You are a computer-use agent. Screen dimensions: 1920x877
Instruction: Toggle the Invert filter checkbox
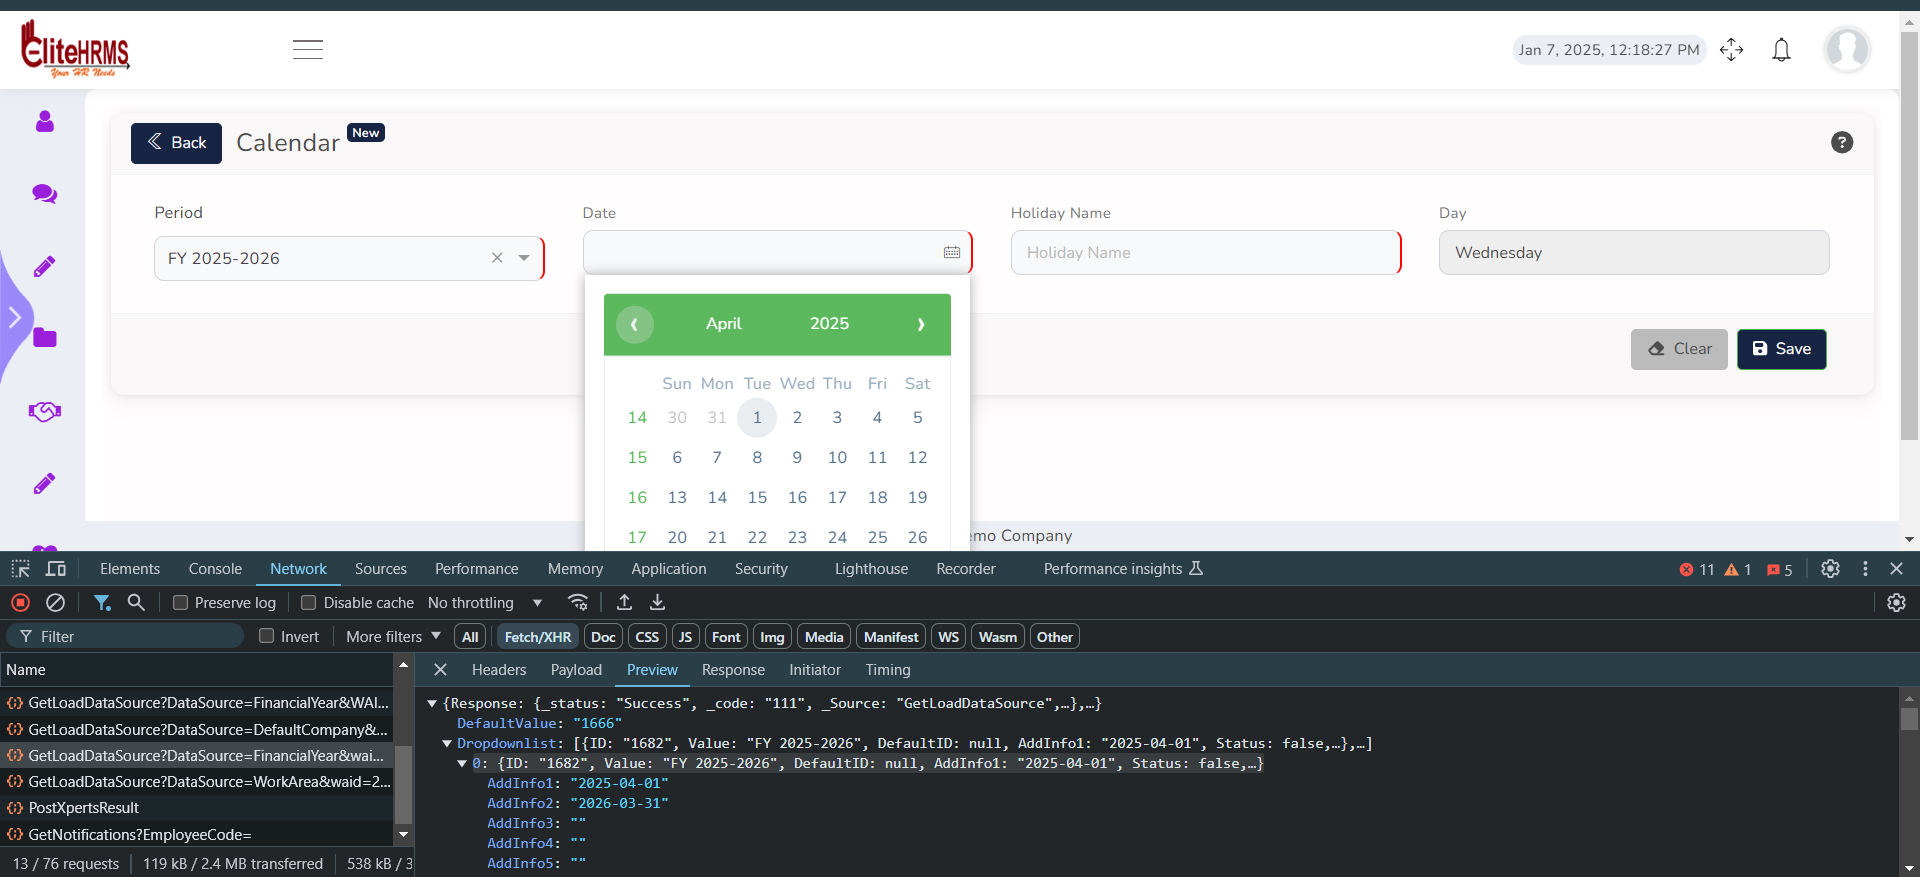[267, 636]
